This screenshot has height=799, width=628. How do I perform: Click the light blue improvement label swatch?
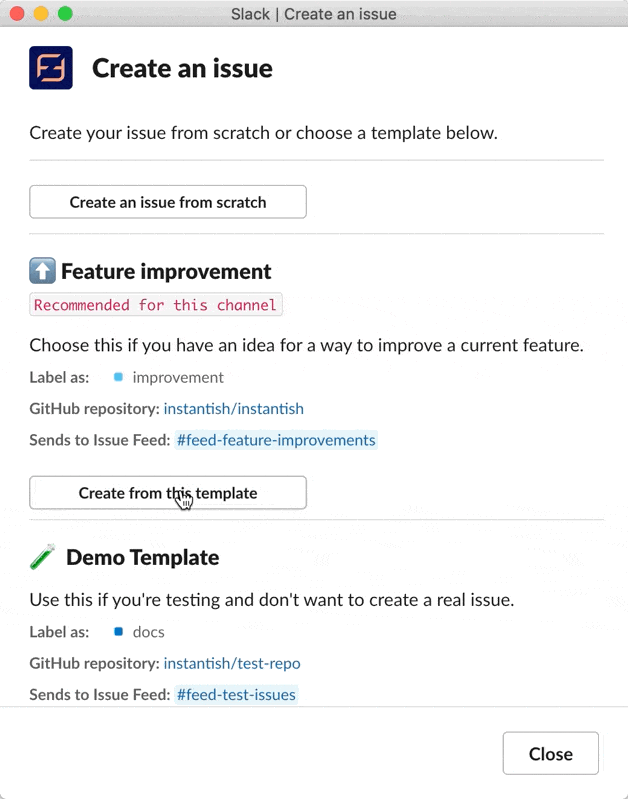pos(118,377)
